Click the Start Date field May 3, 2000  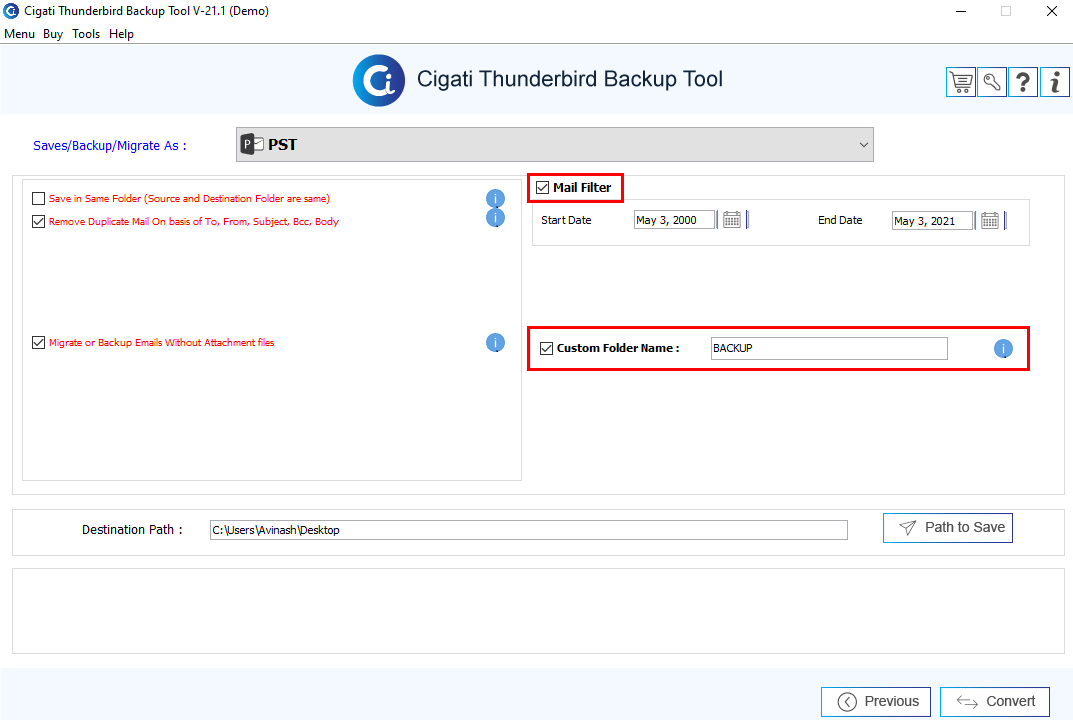tap(675, 220)
